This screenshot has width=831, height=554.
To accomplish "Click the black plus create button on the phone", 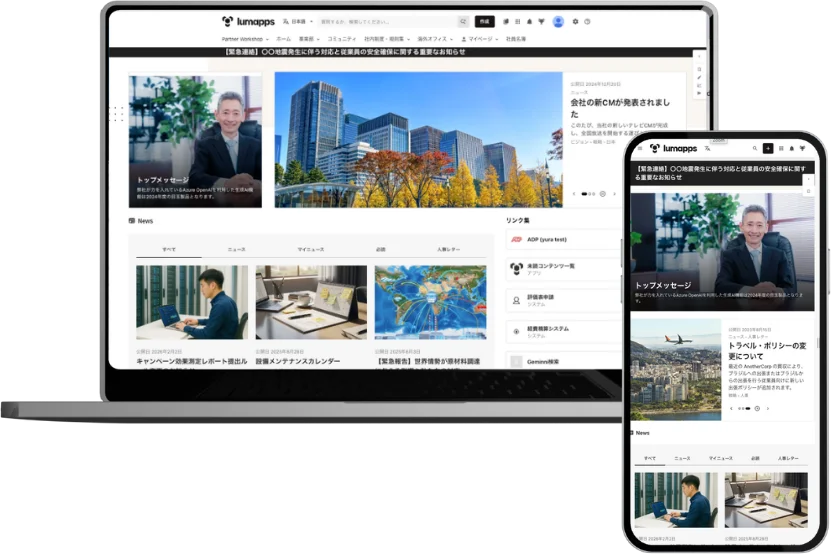I will (768, 148).
